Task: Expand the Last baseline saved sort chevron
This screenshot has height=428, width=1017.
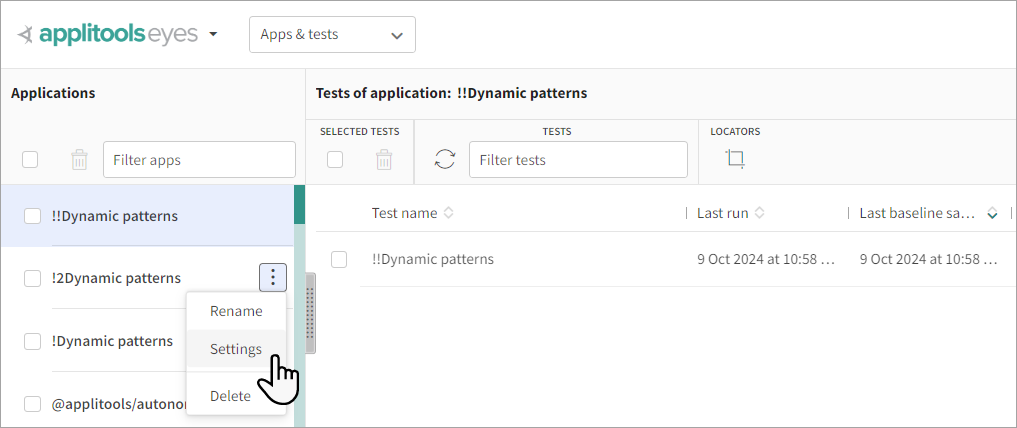Action: [x=992, y=213]
